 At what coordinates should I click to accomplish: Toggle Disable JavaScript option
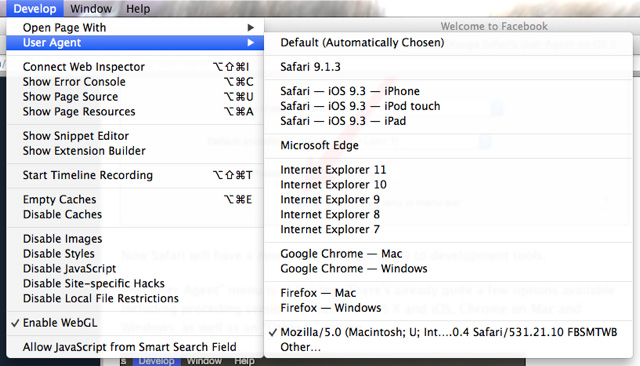coord(135,268)
